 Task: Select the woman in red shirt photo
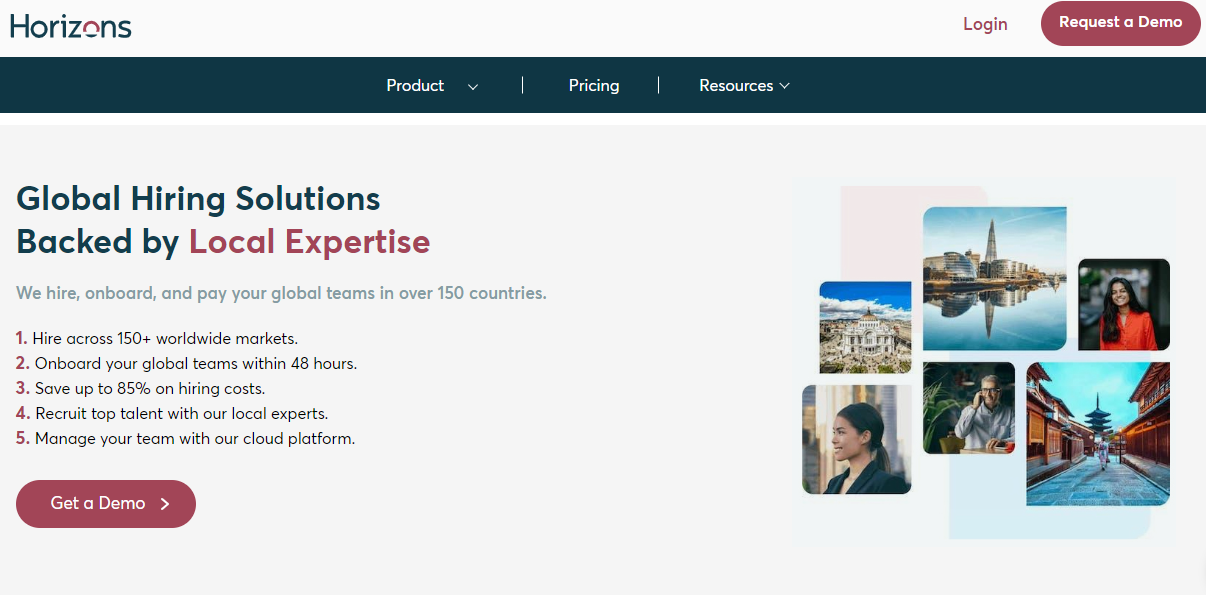coord(1124,304)
